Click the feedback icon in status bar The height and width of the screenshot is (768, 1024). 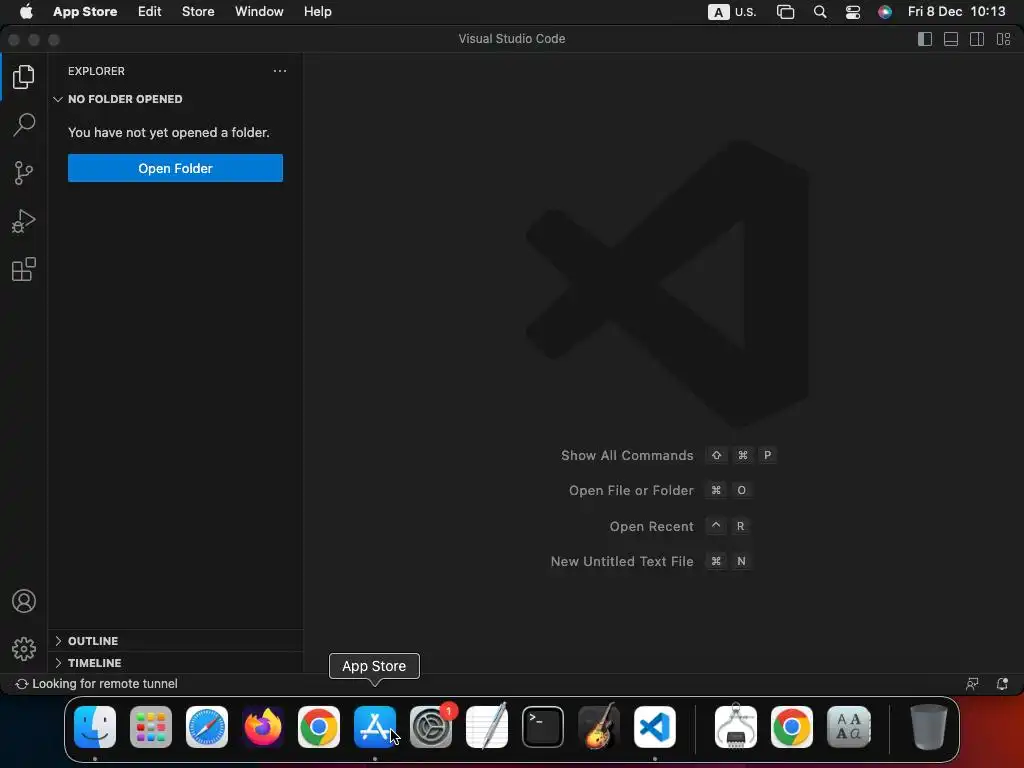coord(972,684)
